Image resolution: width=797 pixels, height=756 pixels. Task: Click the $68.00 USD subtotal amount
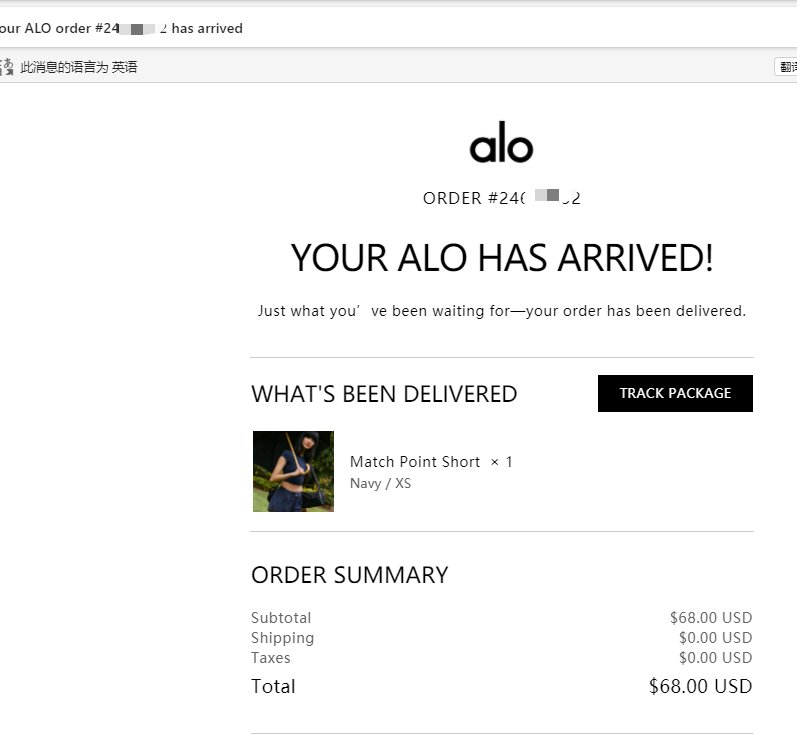pos(710,618)
